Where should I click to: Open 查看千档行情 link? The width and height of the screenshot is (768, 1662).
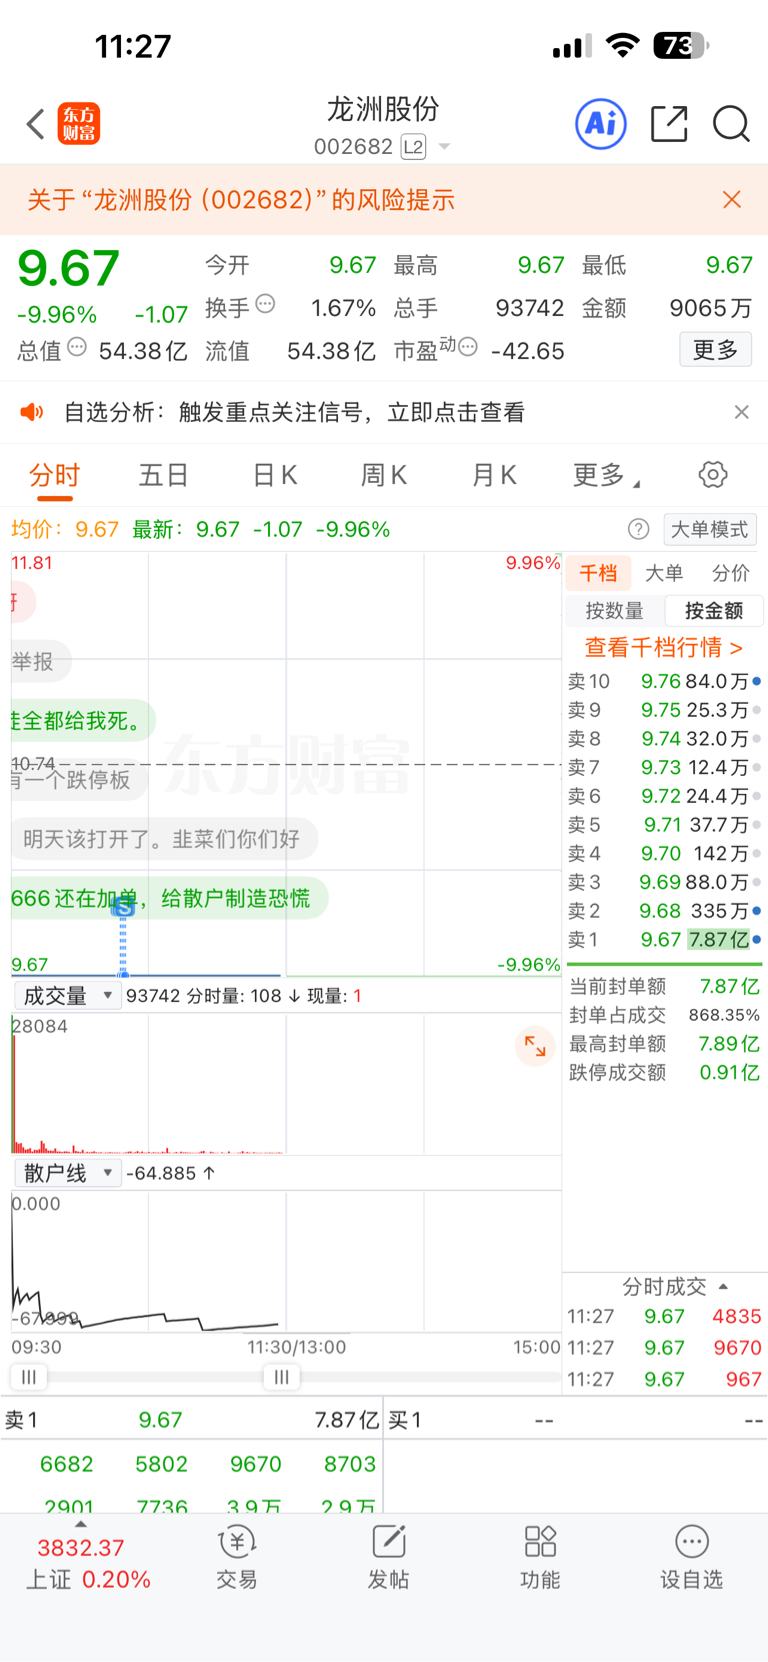tap(664, 647)
